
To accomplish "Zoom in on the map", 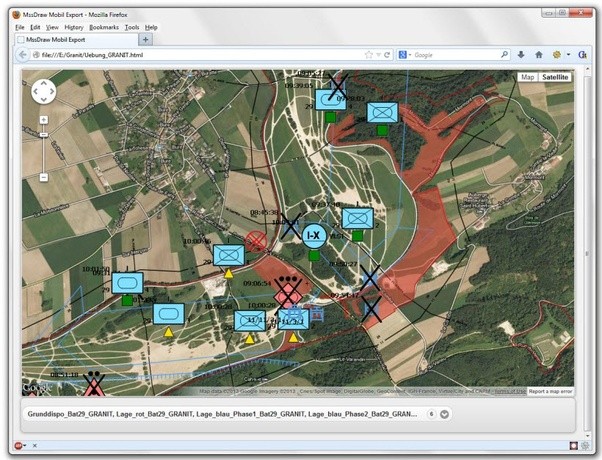I will [x=44, y=120].
